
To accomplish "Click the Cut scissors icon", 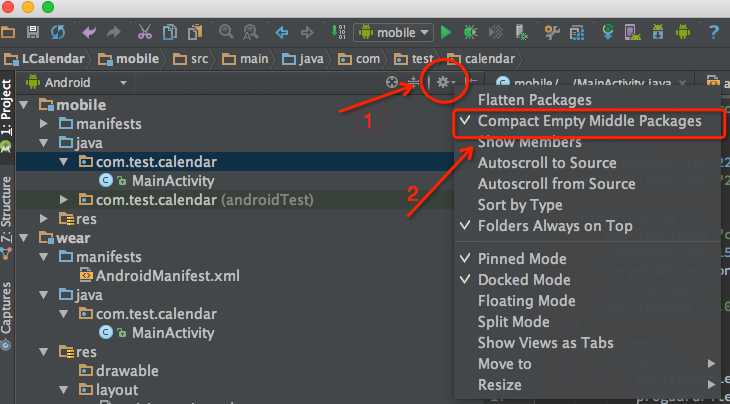I will coord(145,32).
